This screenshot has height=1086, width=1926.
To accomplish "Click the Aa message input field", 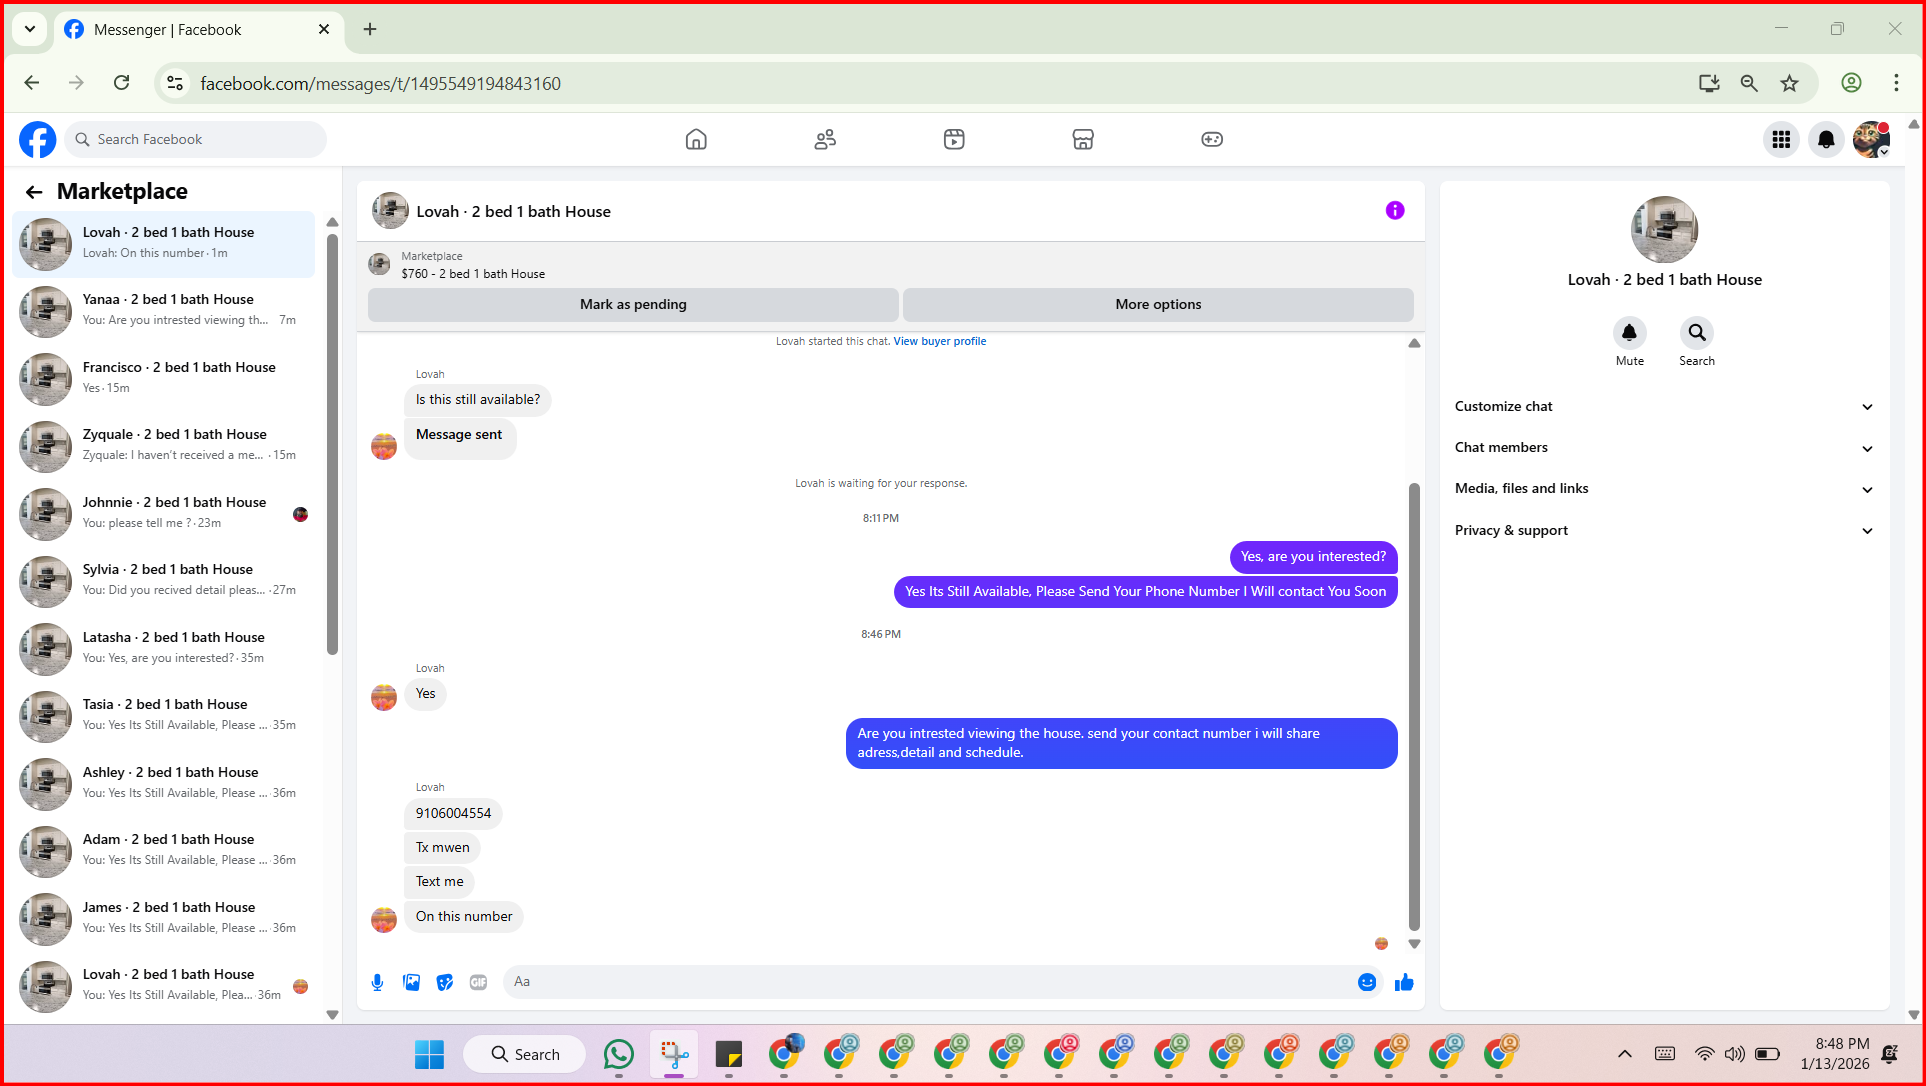I will (x=930, y=982).
